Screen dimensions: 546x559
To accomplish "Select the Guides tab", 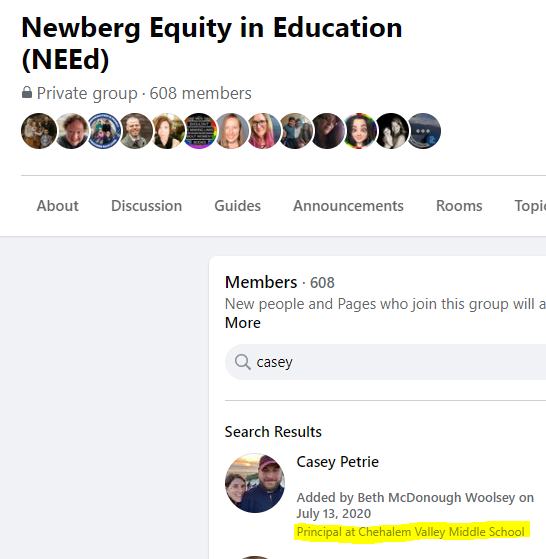I will point(237,206).
